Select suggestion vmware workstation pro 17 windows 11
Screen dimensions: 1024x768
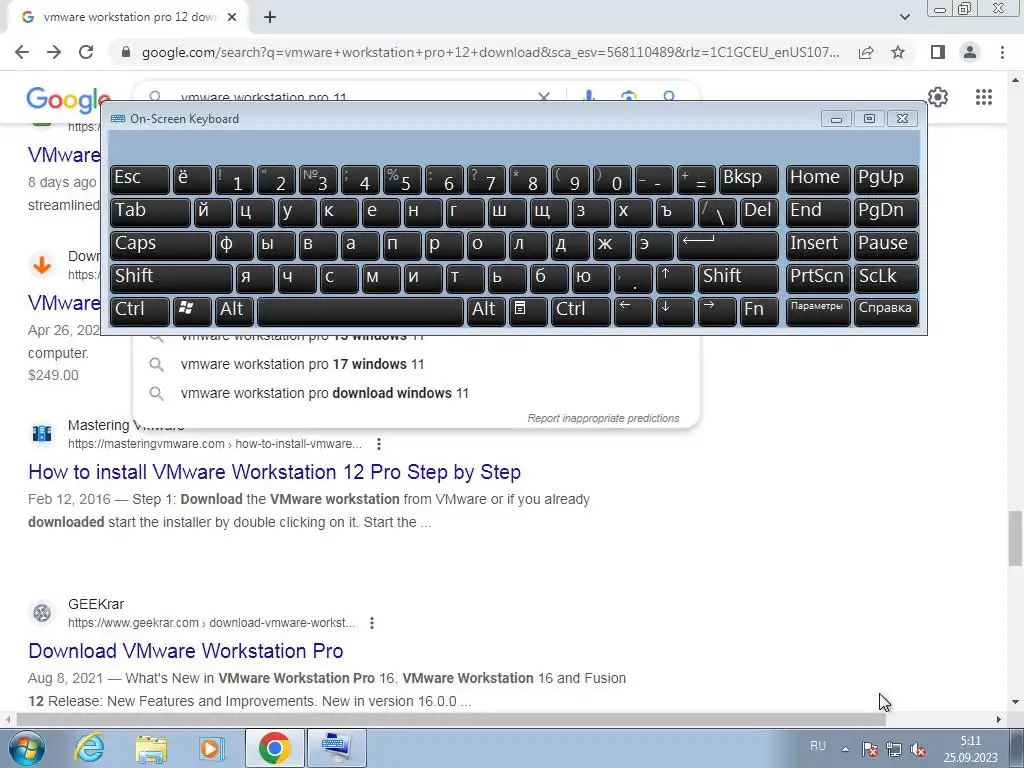pos(416,364)
